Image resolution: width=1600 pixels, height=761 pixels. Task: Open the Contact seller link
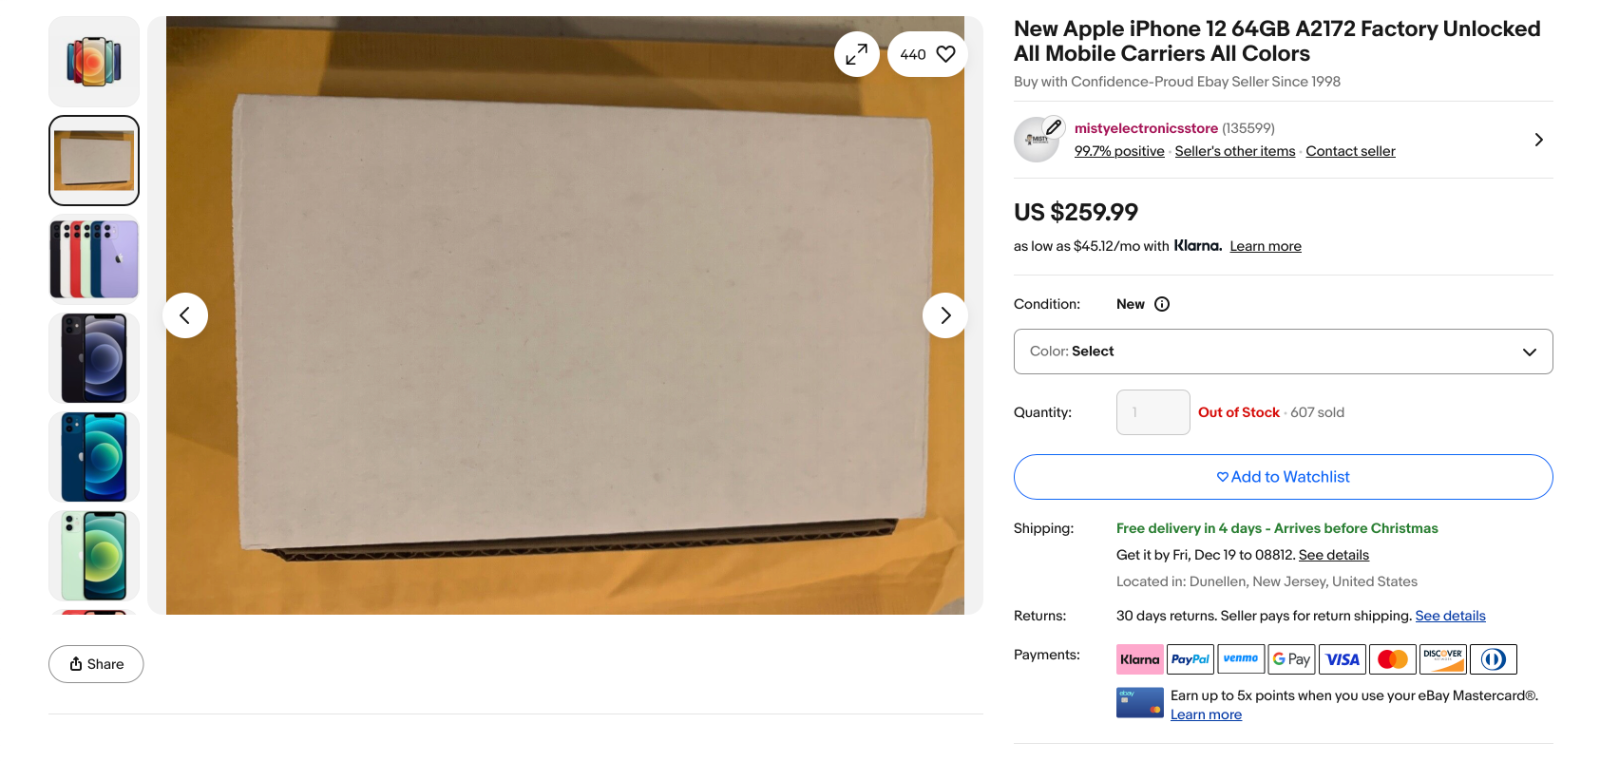point(1350,151)
